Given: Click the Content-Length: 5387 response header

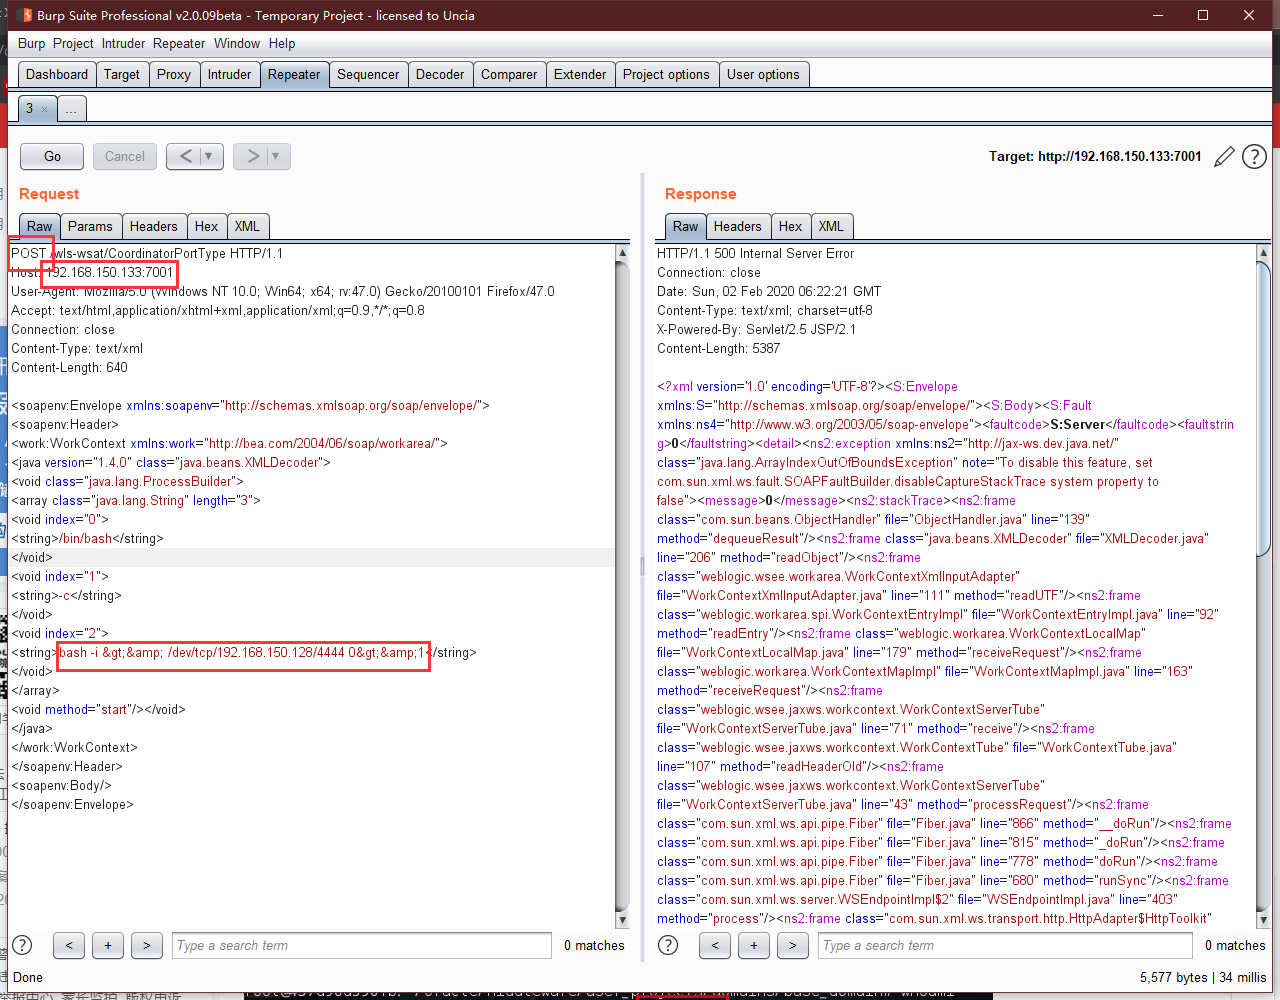Looking at the screenshot, I should pyautogui.click(x=718, y=348).
